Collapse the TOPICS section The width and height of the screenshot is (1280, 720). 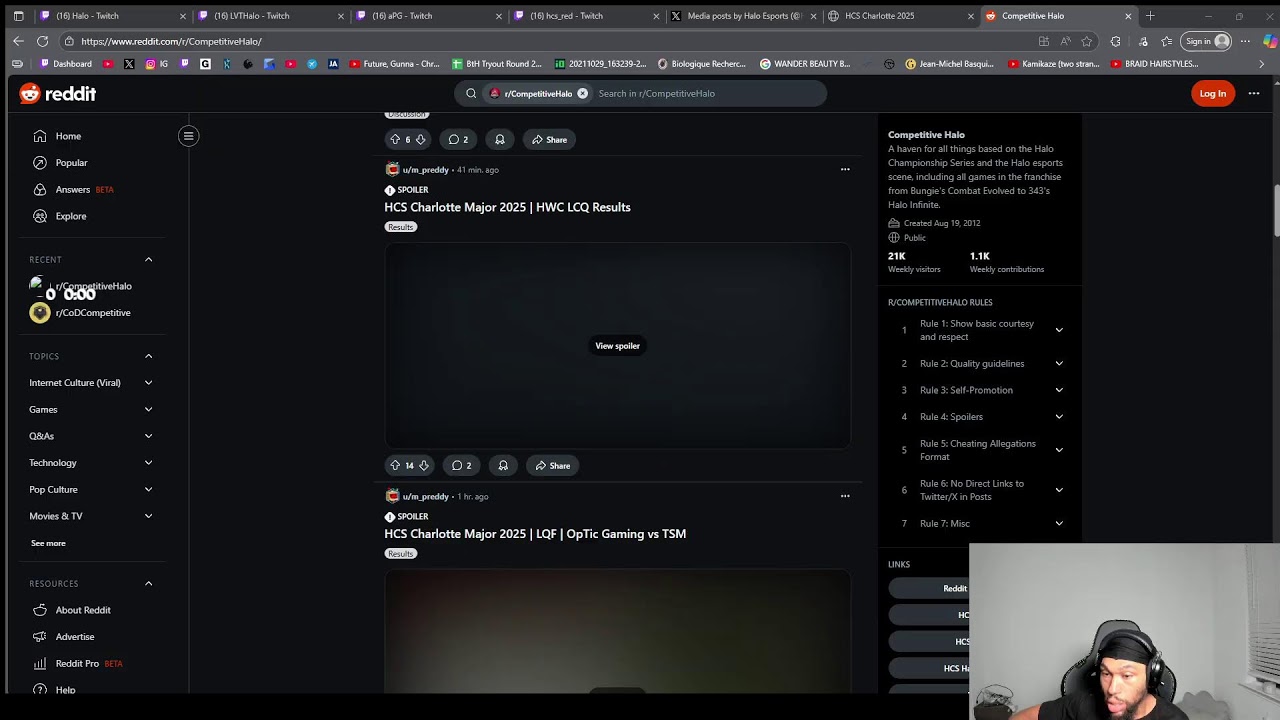pyautogui.click(x=148, y=356)
